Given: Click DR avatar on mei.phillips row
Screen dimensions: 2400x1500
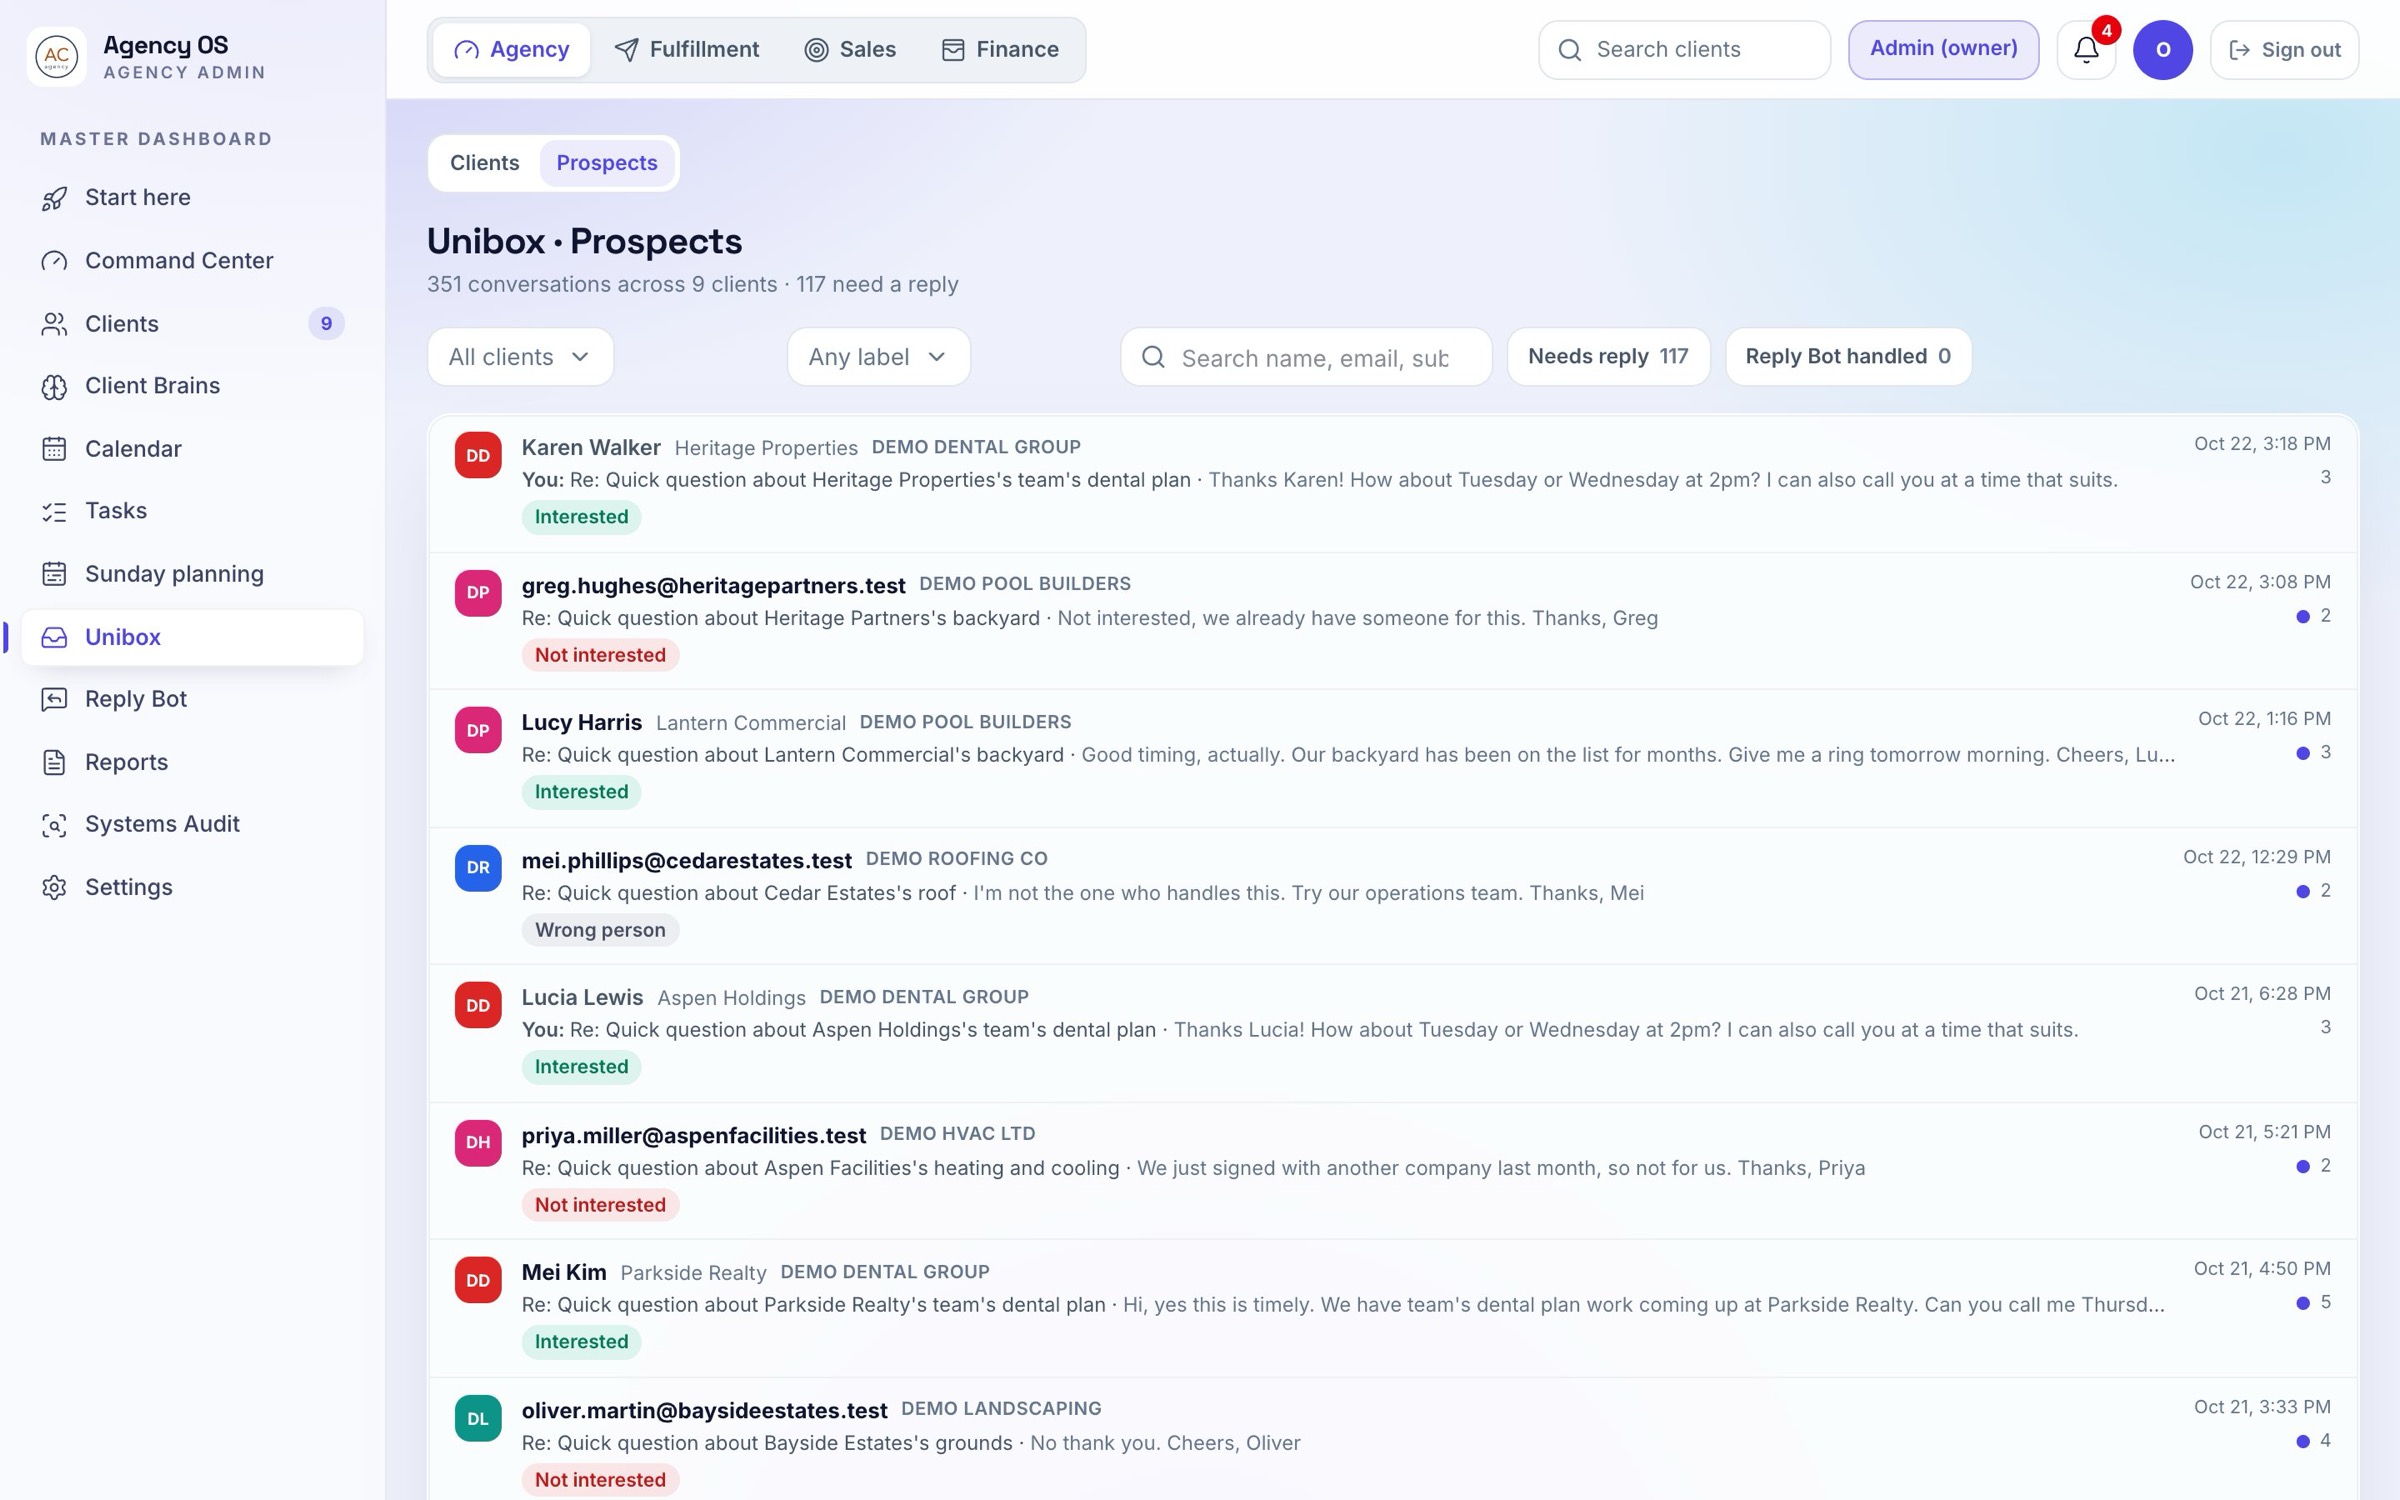Looking at the screenshot, I should pos(478,868).
